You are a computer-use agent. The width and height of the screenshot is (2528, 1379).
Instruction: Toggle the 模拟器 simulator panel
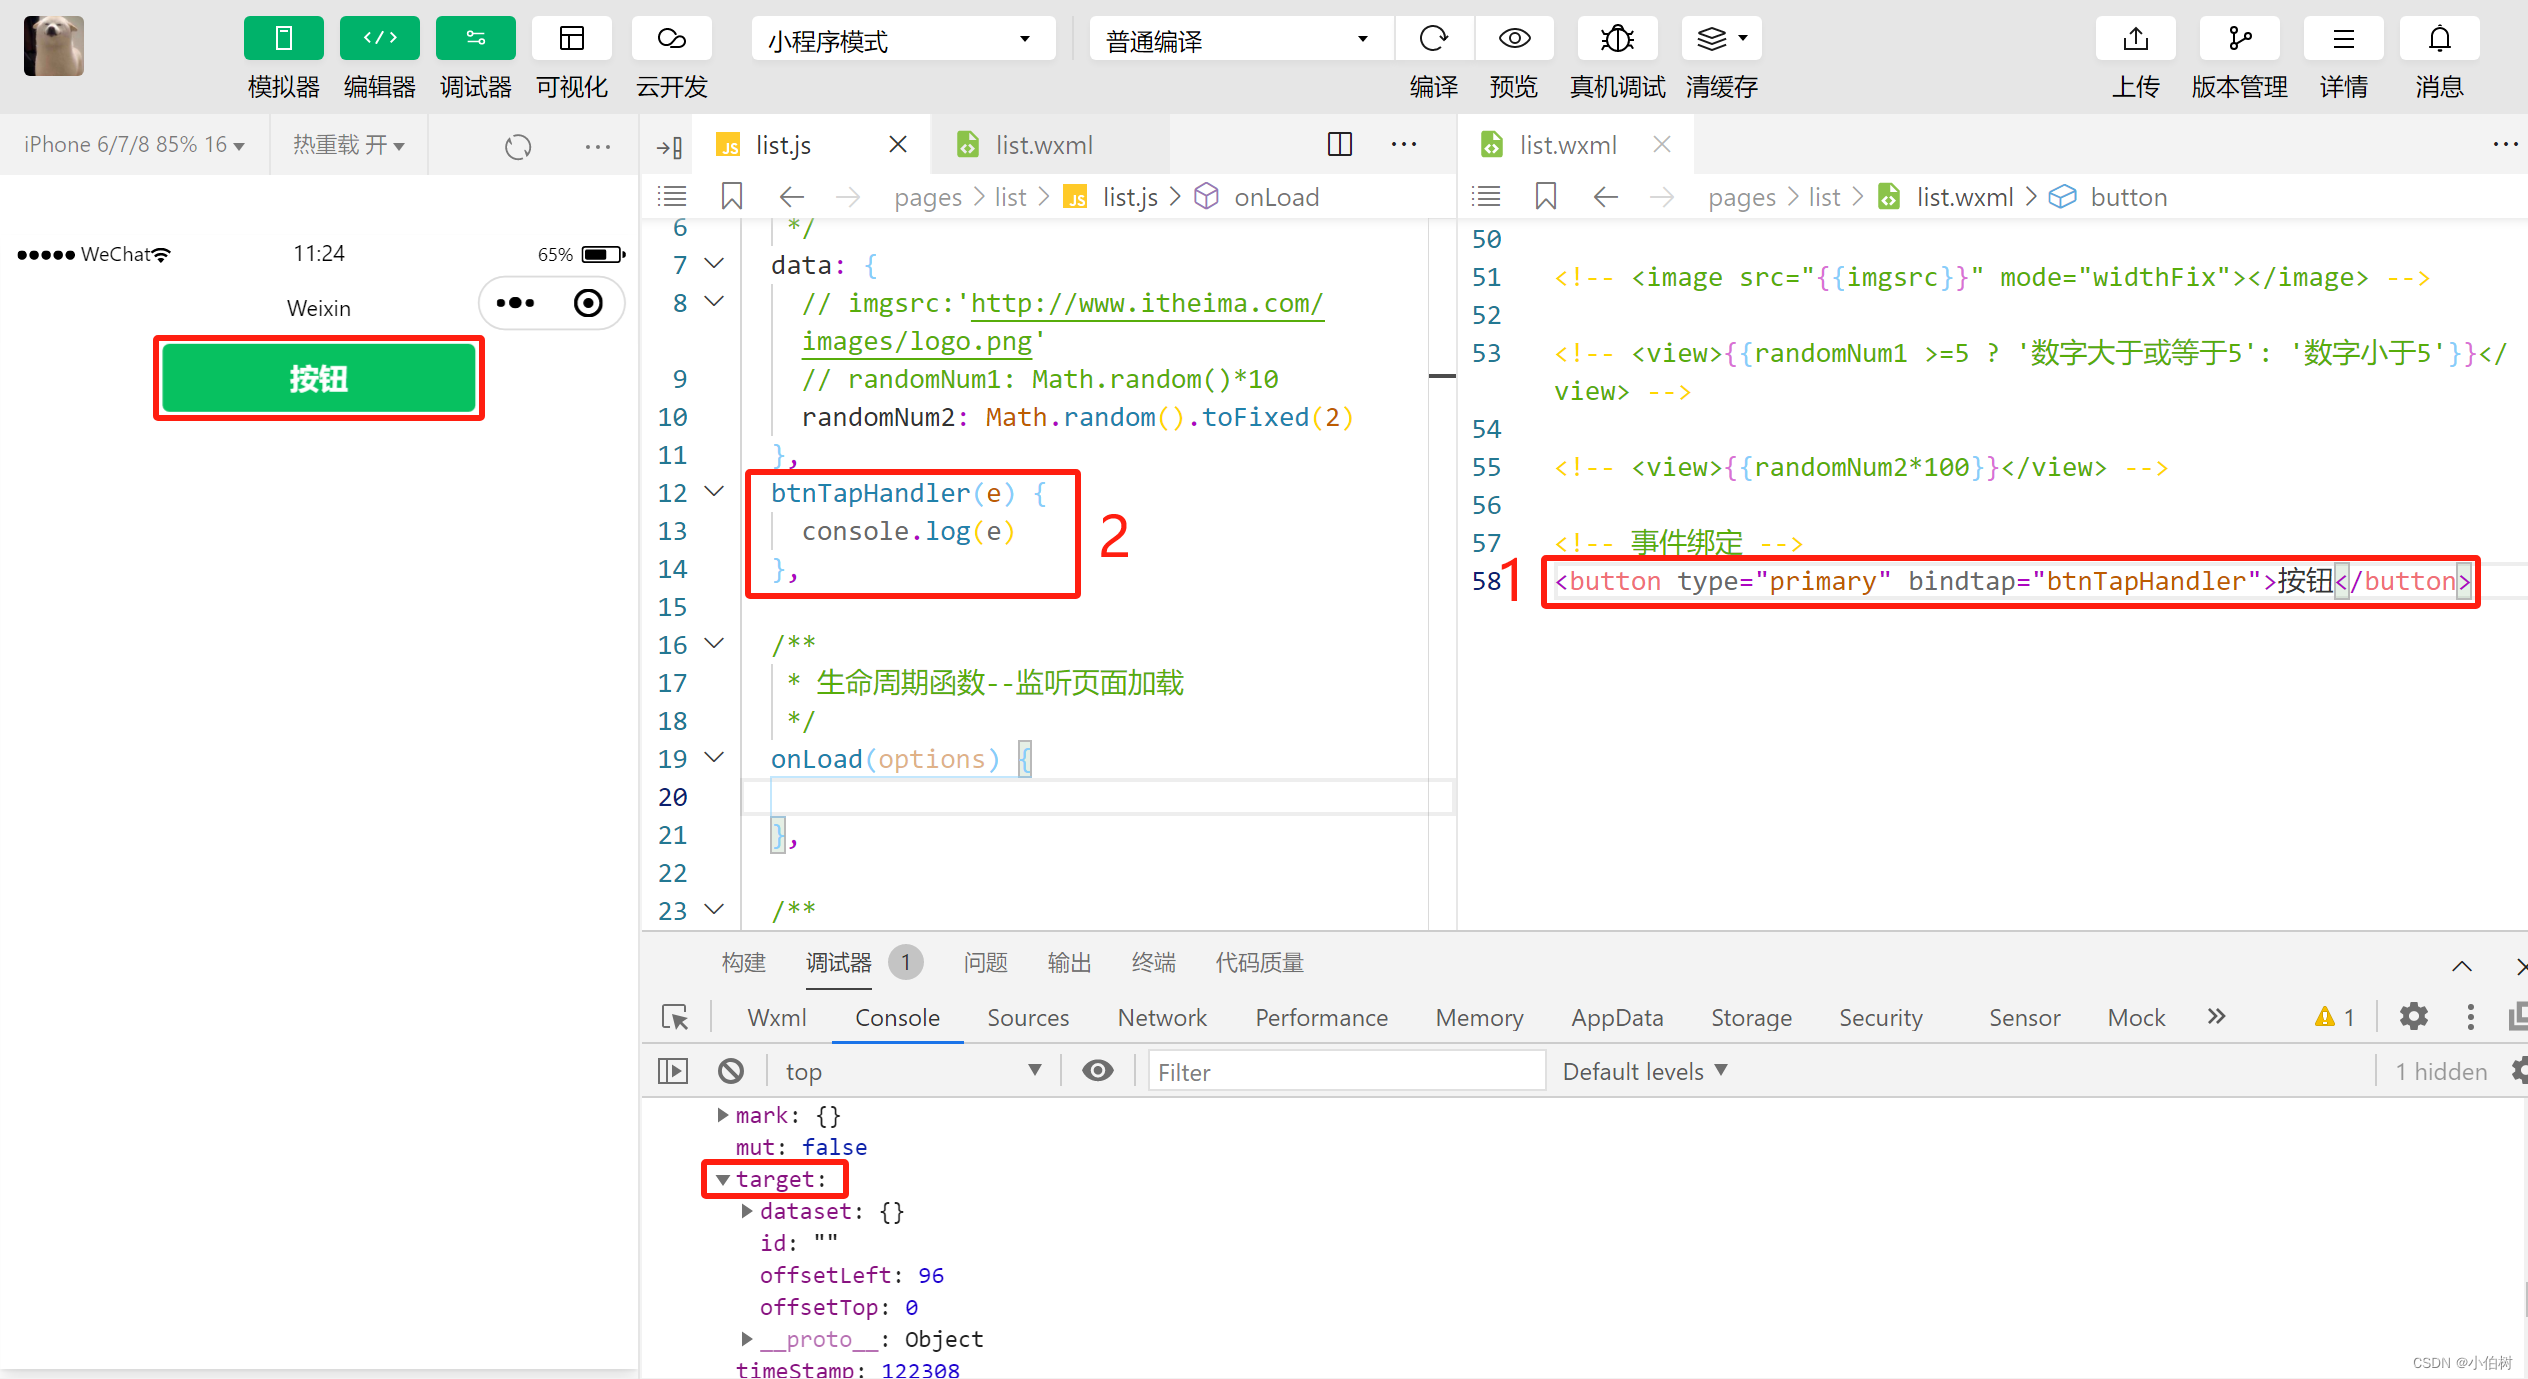(283, 38)
